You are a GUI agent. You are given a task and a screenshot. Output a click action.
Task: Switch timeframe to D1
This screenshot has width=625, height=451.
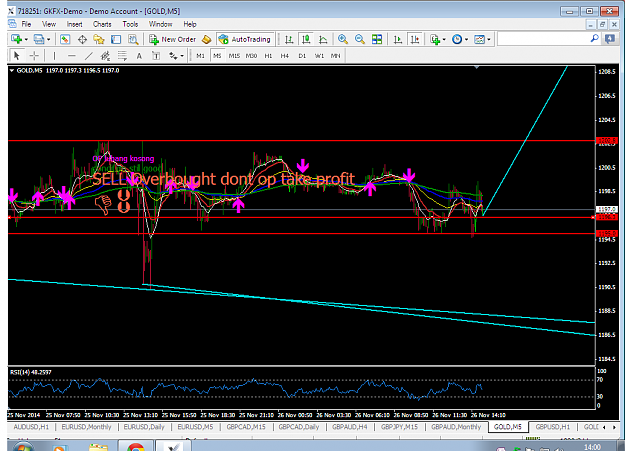pos(302,56)
